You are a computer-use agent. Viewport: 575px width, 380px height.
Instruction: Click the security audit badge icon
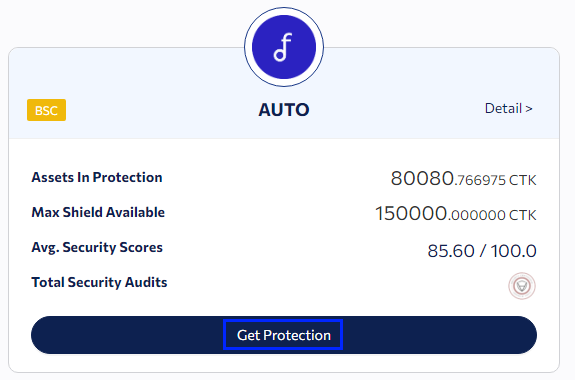(x=522, y=286)
